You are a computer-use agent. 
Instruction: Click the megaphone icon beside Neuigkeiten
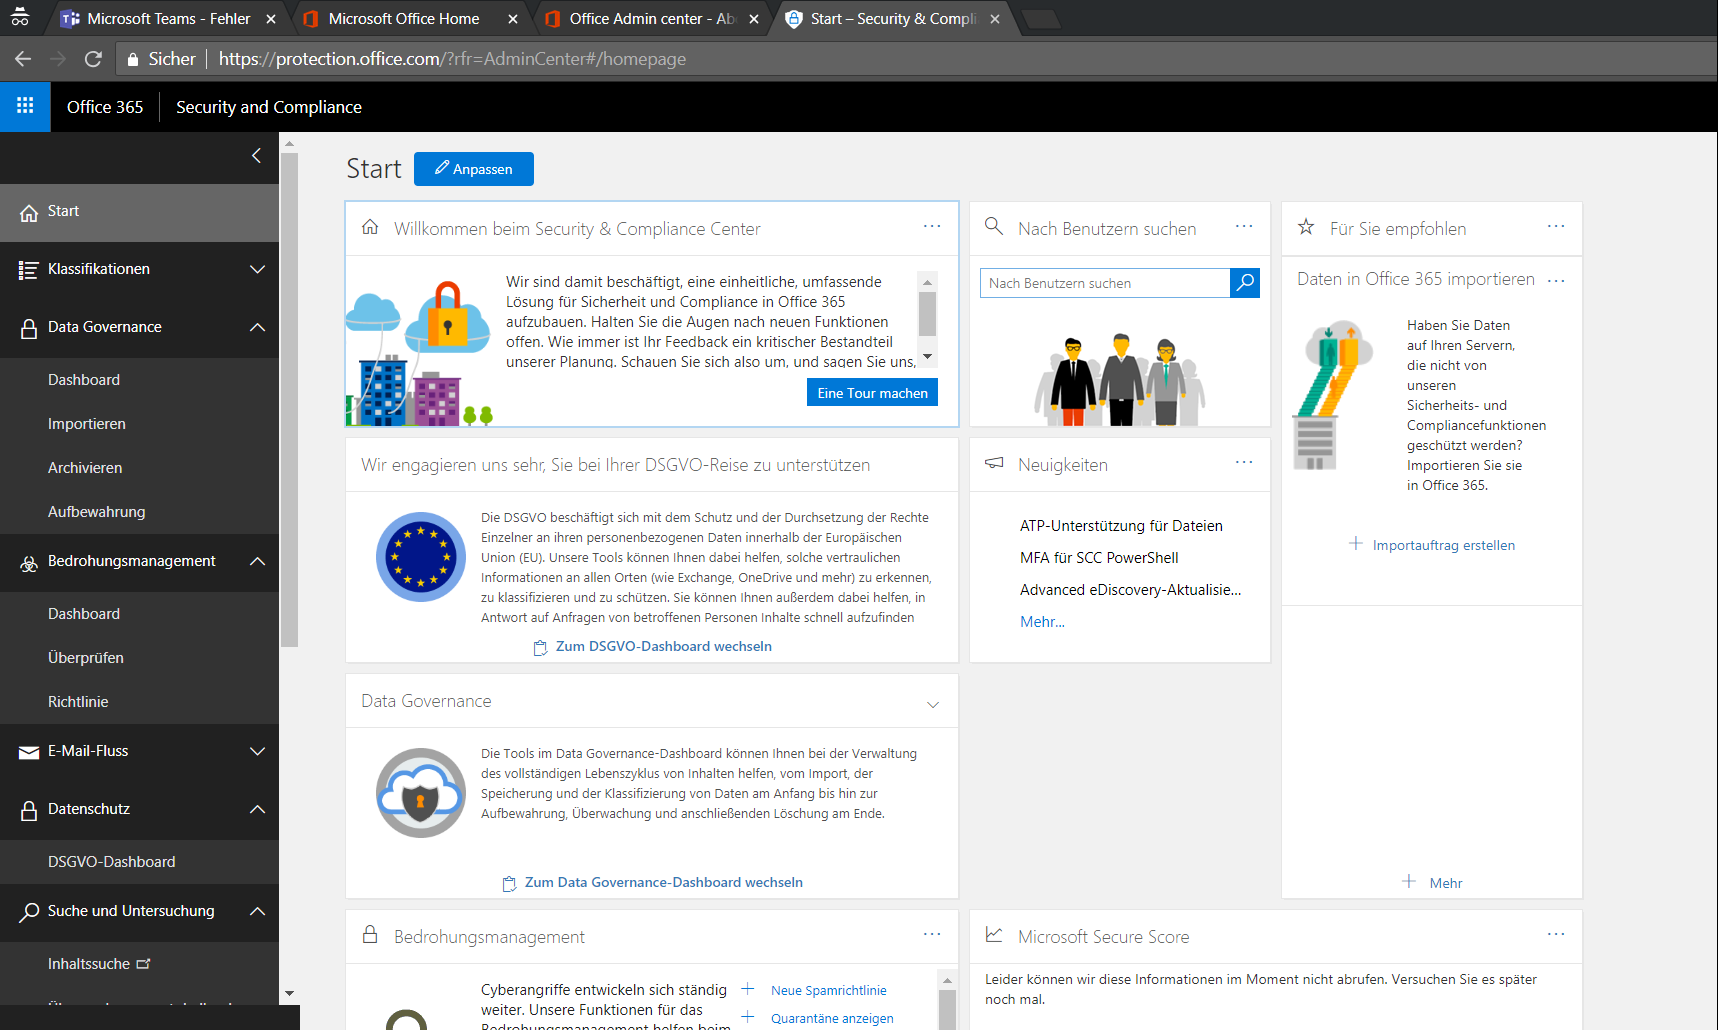[x=994, y=463]
